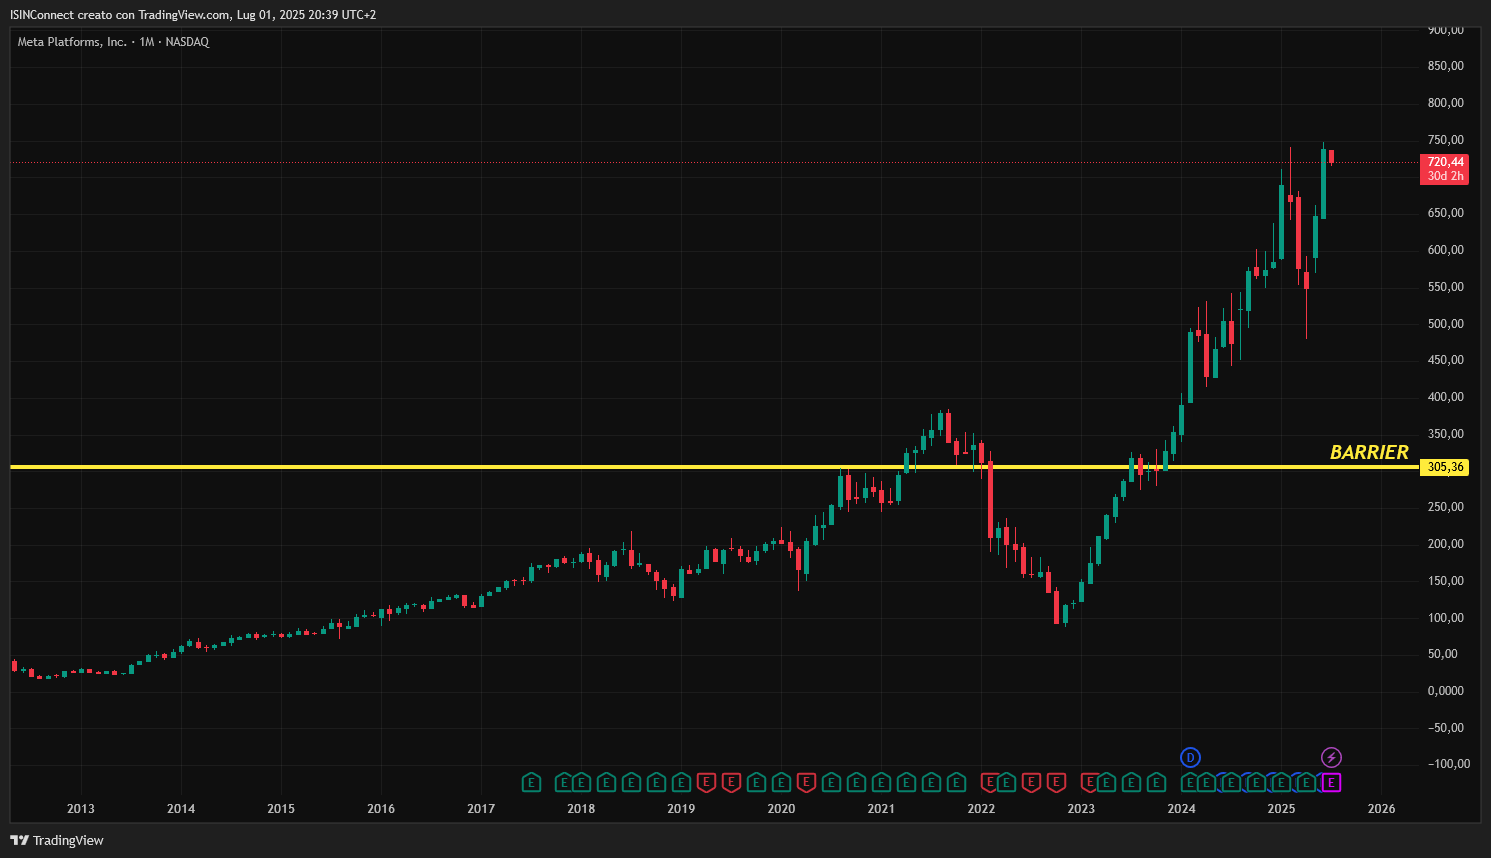Click the 2017 time axis label
Screen dimensions: 1491x858
point(481,809)
